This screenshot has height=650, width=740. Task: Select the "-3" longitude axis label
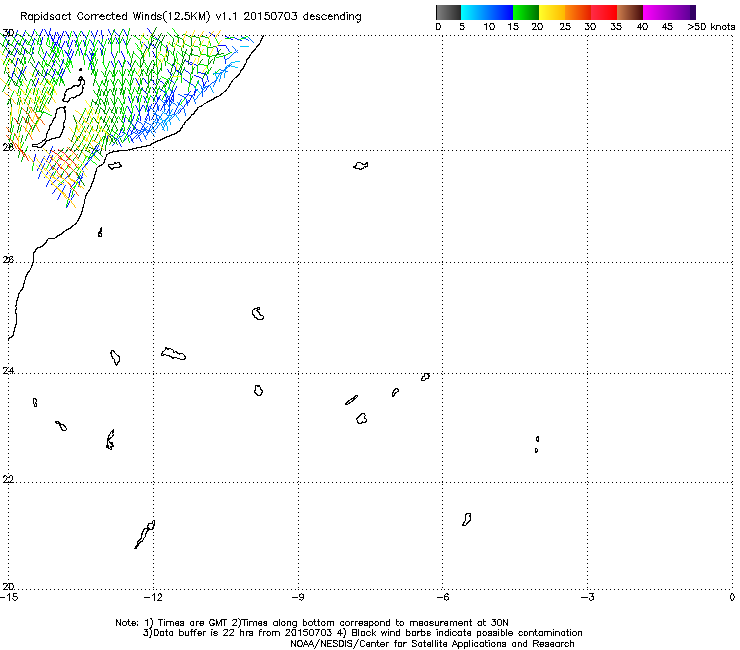click(587, 598)
